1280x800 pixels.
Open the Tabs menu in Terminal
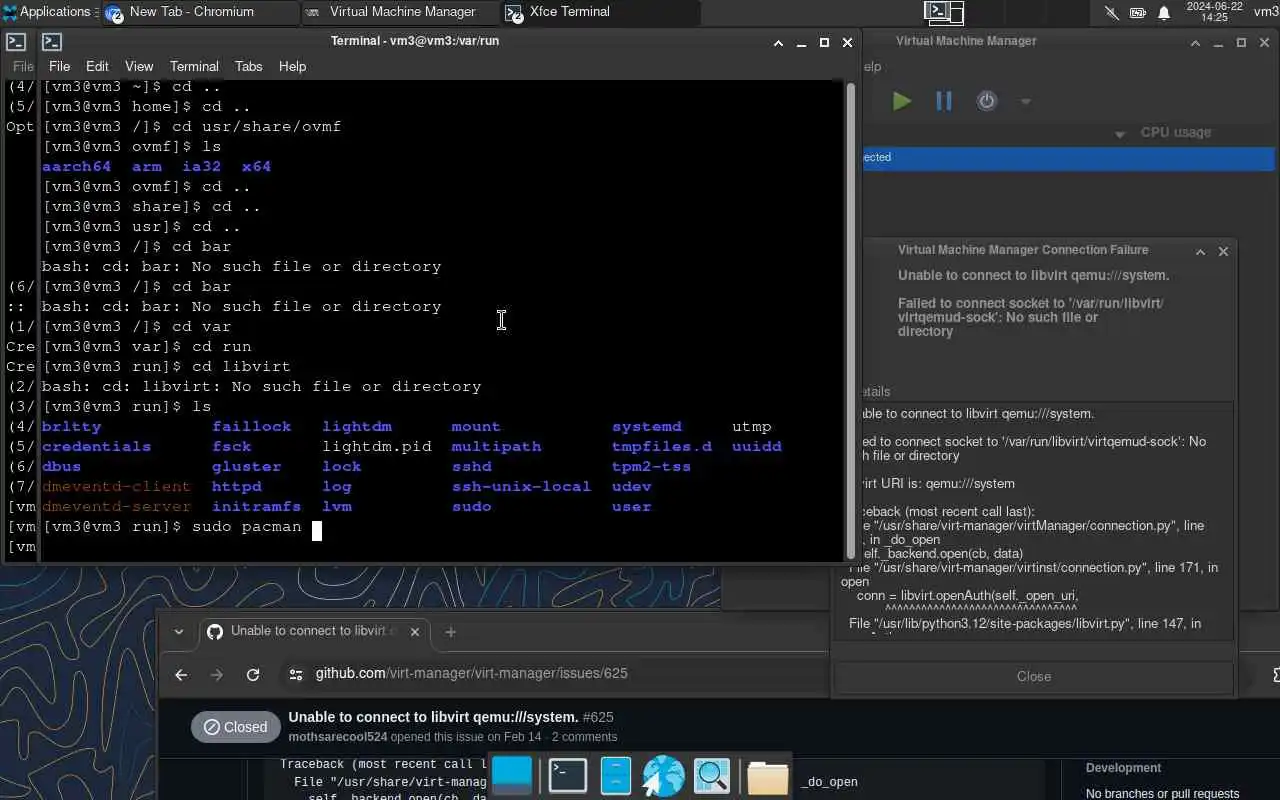[248, 66]
